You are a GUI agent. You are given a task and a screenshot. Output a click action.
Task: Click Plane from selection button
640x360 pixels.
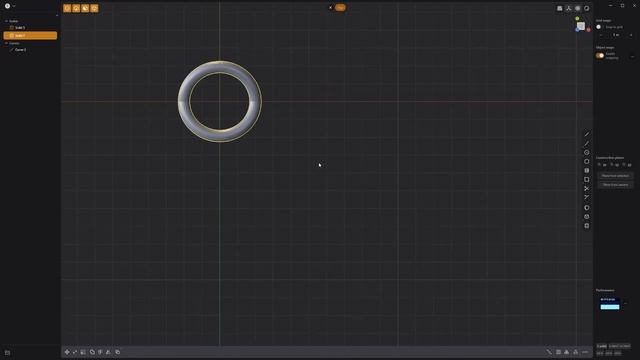[615, 176]
